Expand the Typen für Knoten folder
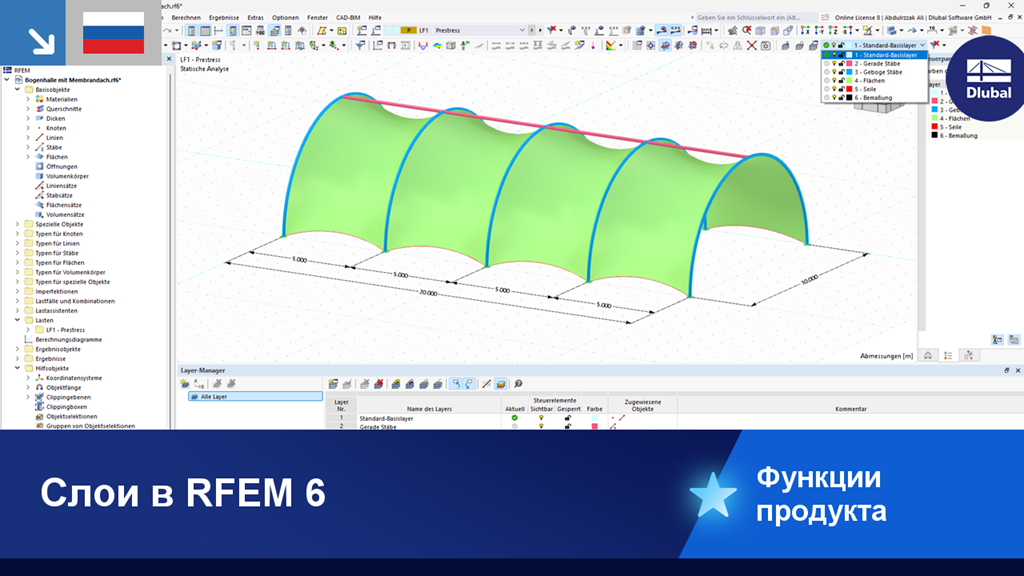The image size is (1024, 576). (15, 233)
